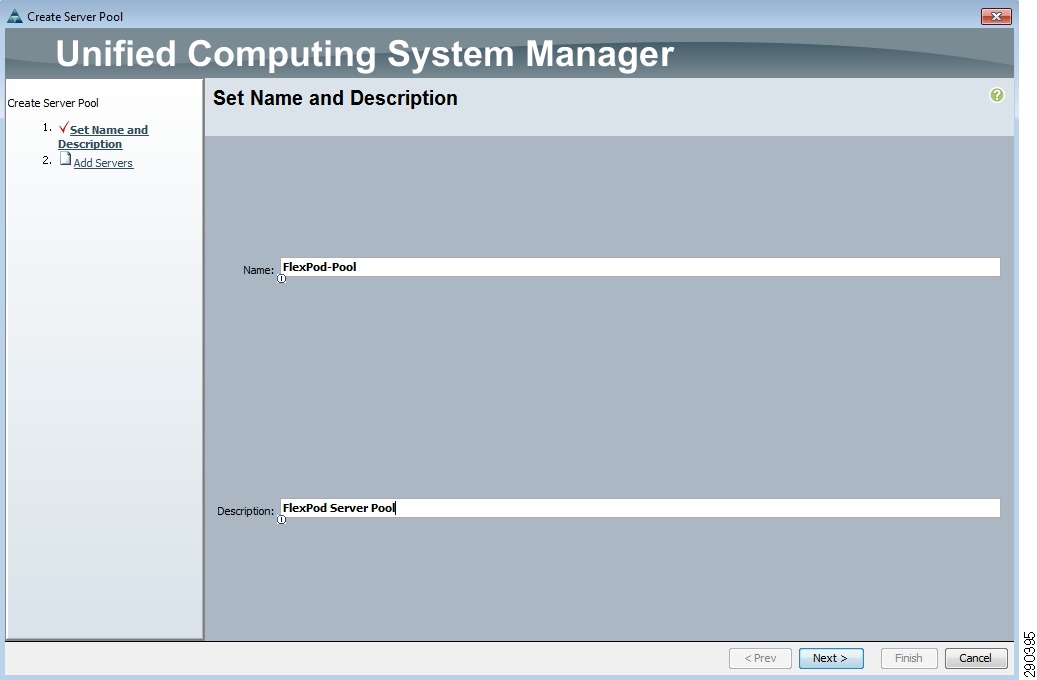Go to the Add Servers step

pos(103,163)
